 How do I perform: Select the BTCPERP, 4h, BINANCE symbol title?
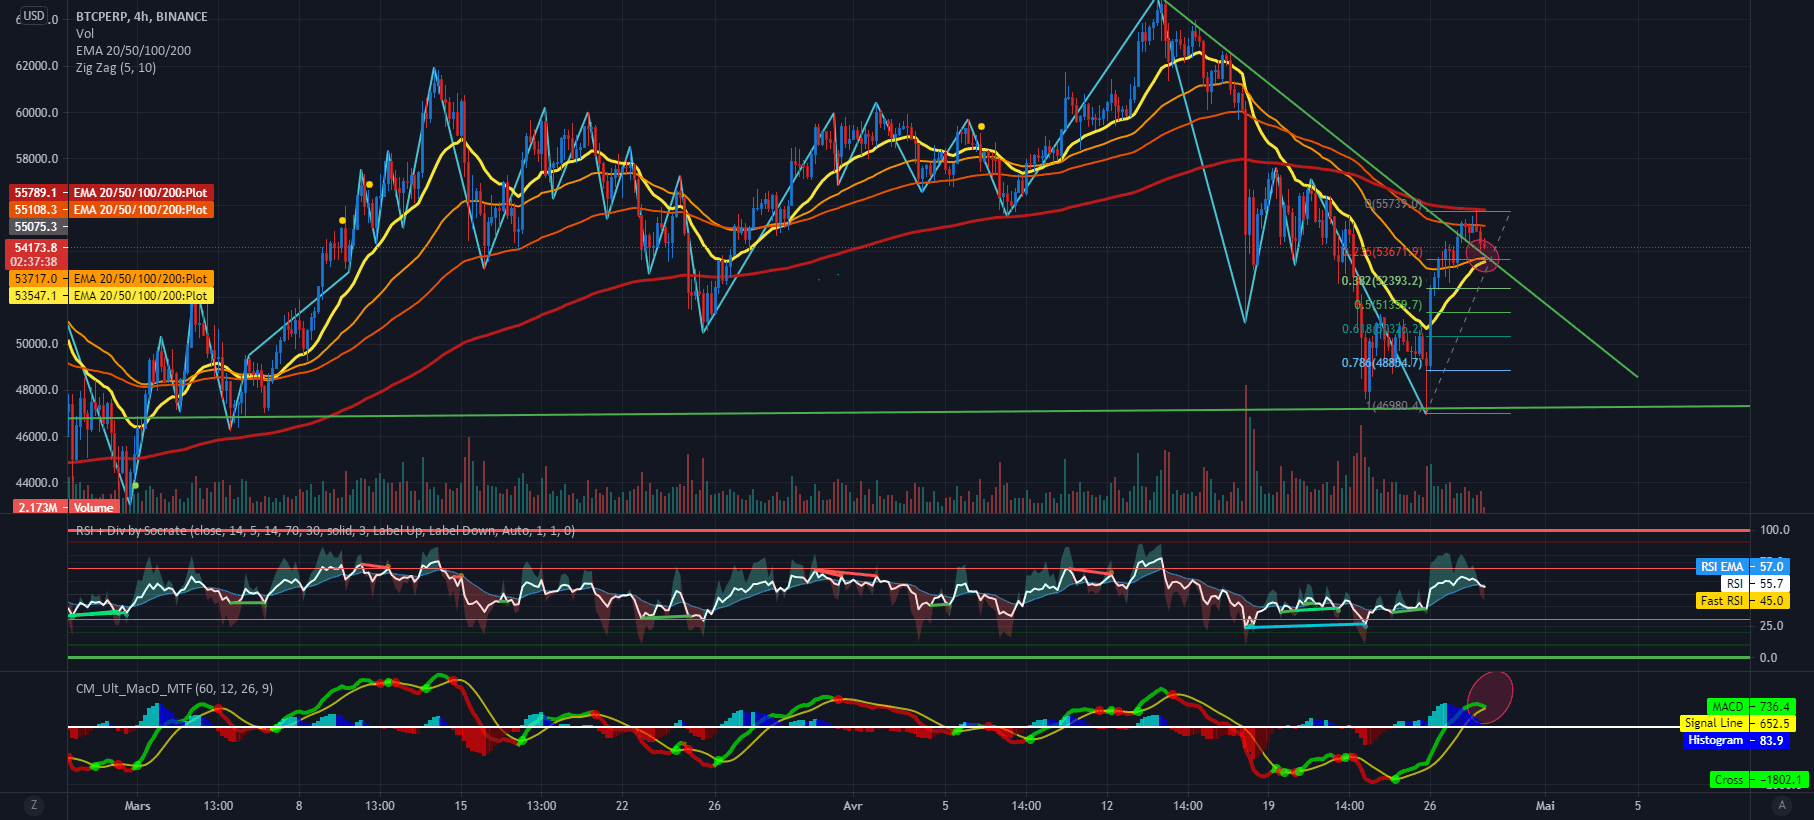142,17
